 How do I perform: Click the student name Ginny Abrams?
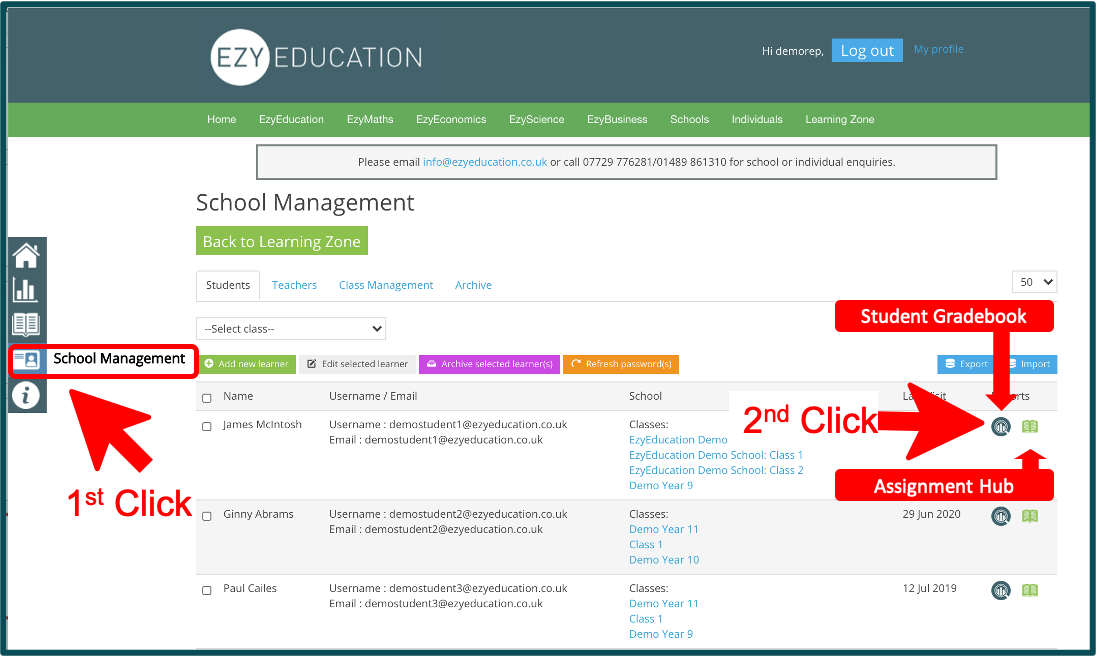tap(259, 514)
